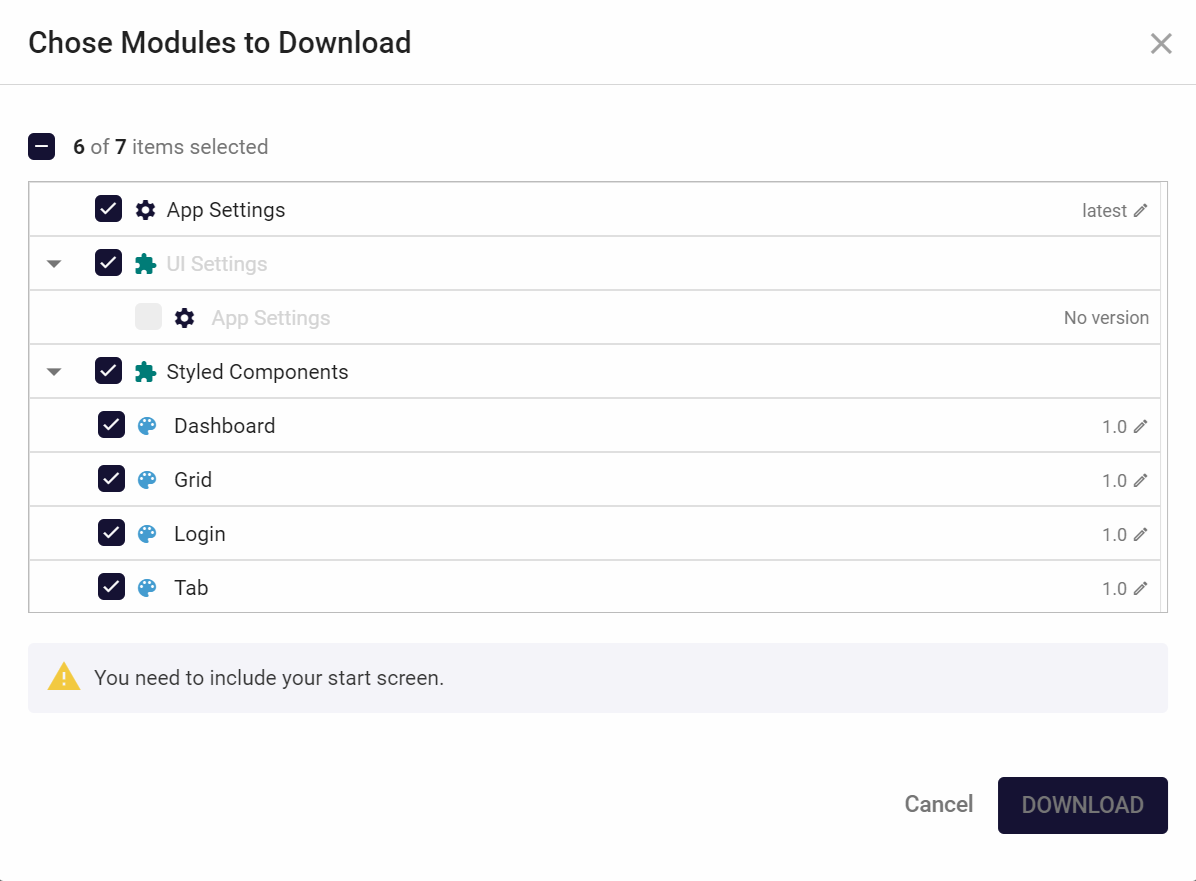The width and height of the screenshot is (1196, 881).
Task: Click the pencil icon for Dashboard version
Action: pyautogui.click(x=1140, y=427)
